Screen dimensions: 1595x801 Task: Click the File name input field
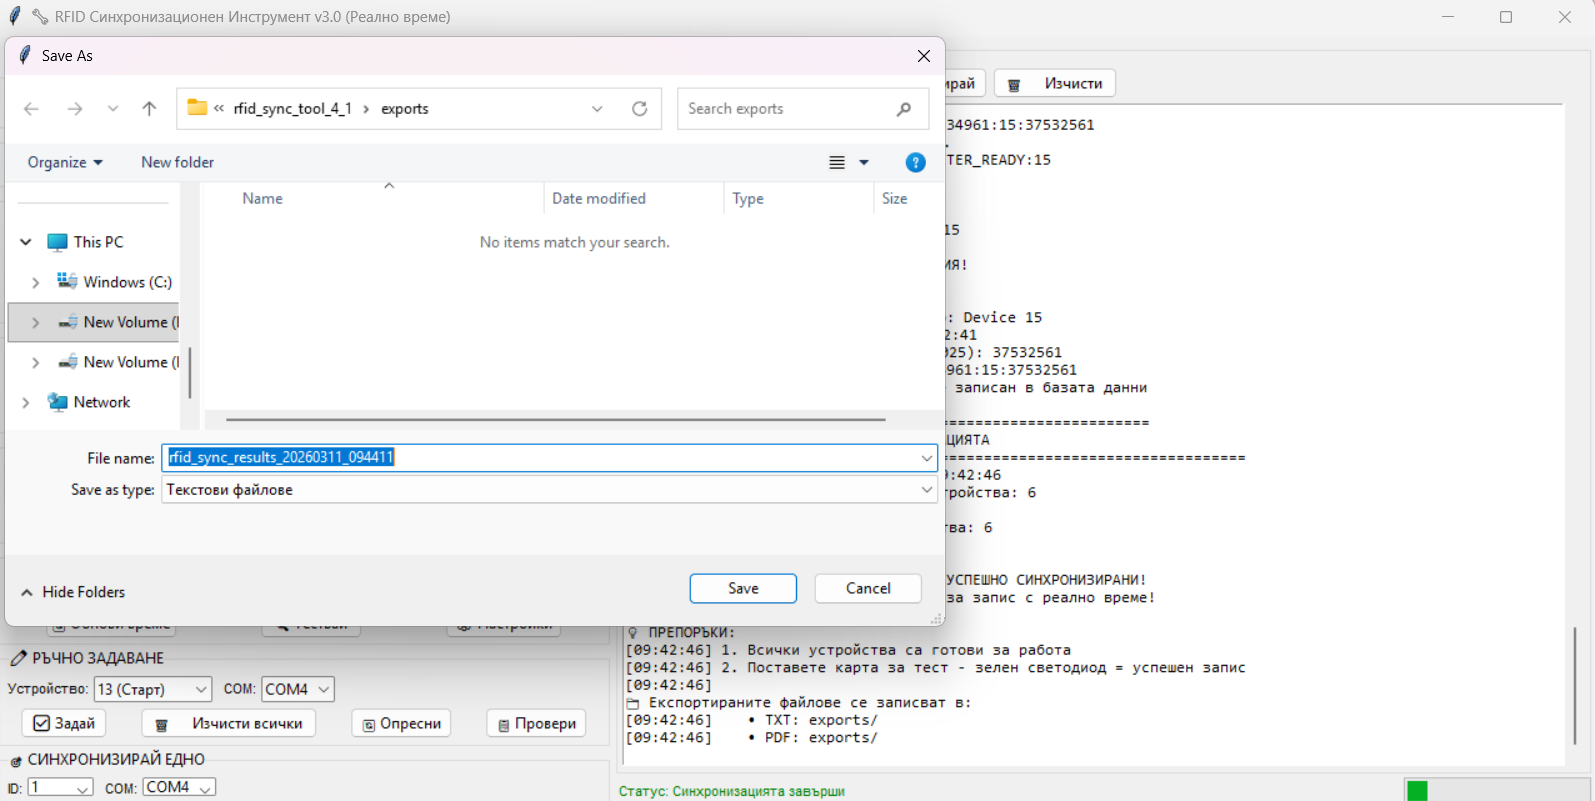[540, 458]
